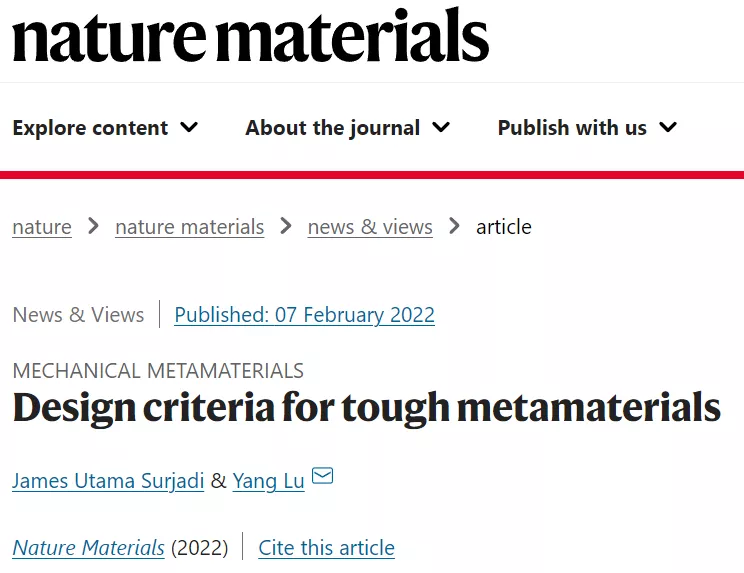Click the Published: 07 February 2022 link
The height and width of the screenshot is (573, 744).
(304, 315)
